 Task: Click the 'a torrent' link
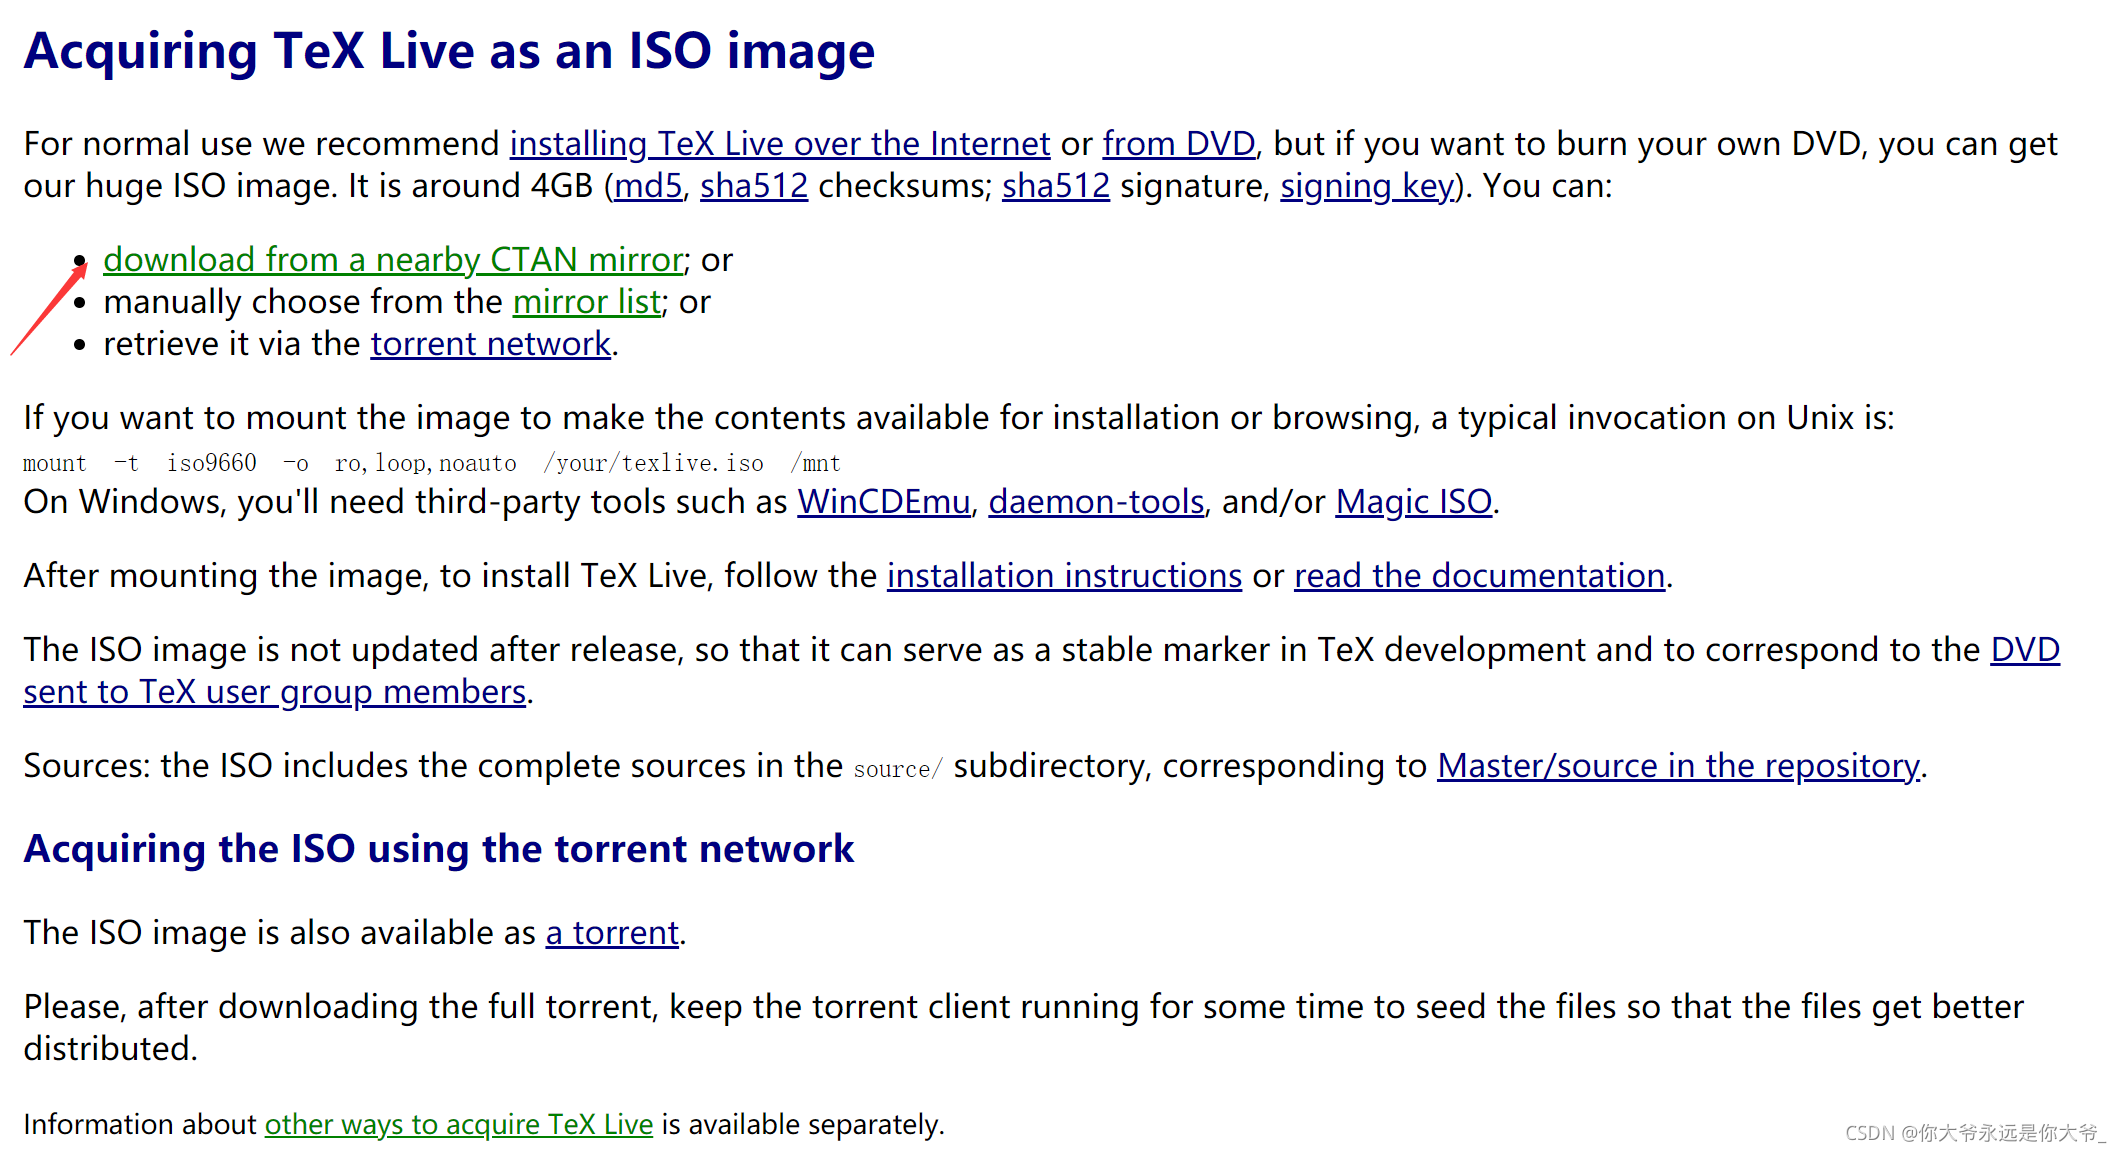click(611, 933)
